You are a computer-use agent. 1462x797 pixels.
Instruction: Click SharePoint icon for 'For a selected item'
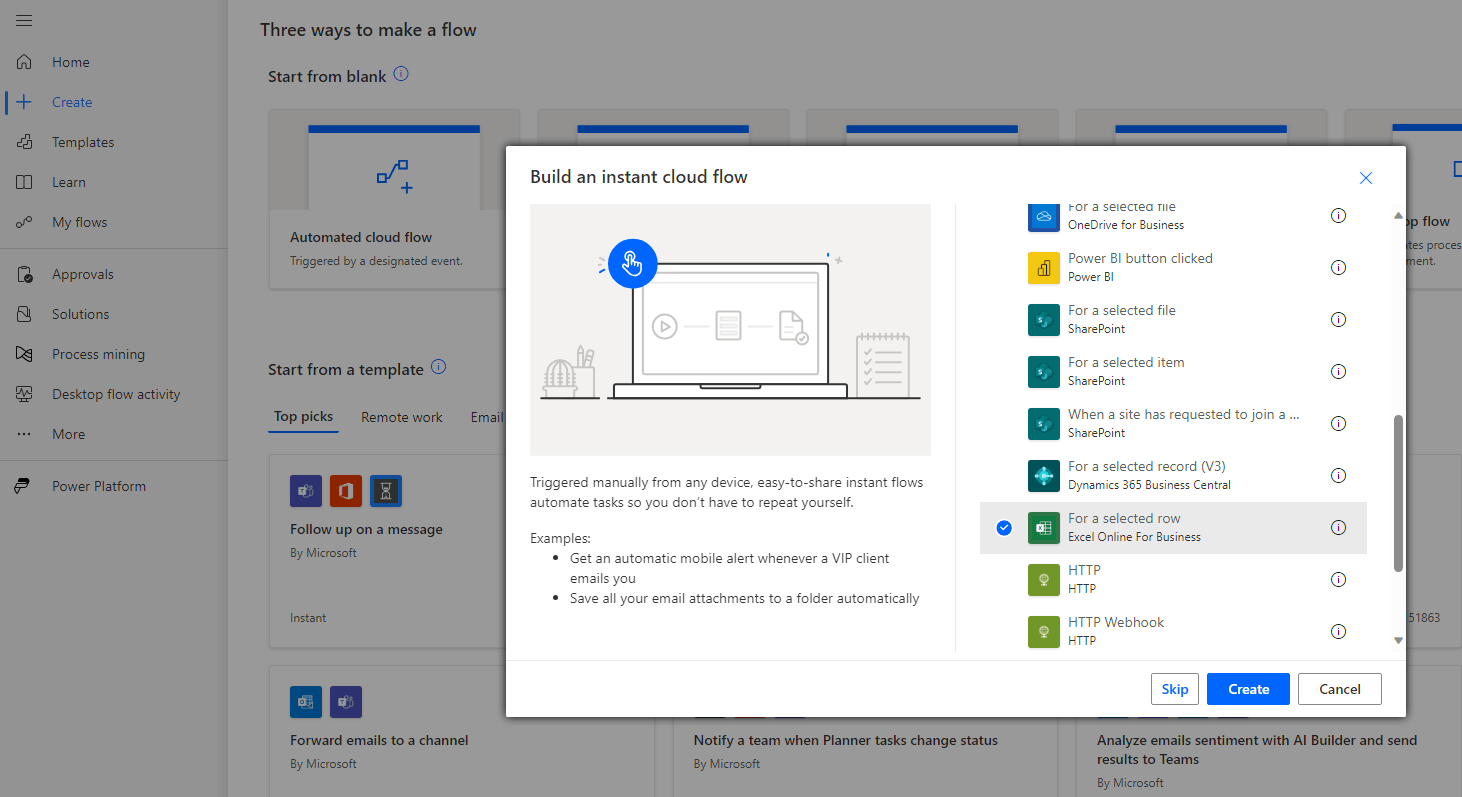click(x=1044, y=372)
